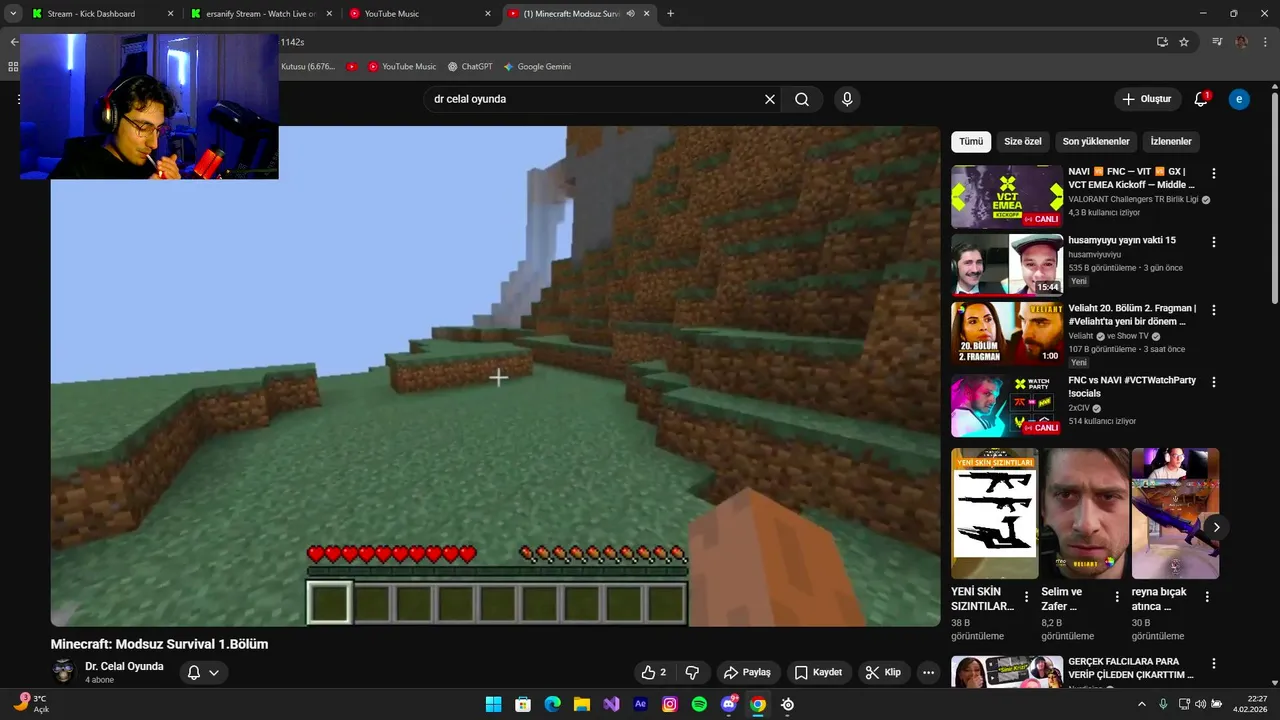
Task: Expand the subscription notification bell dropdown
Action: pos(203,672)
